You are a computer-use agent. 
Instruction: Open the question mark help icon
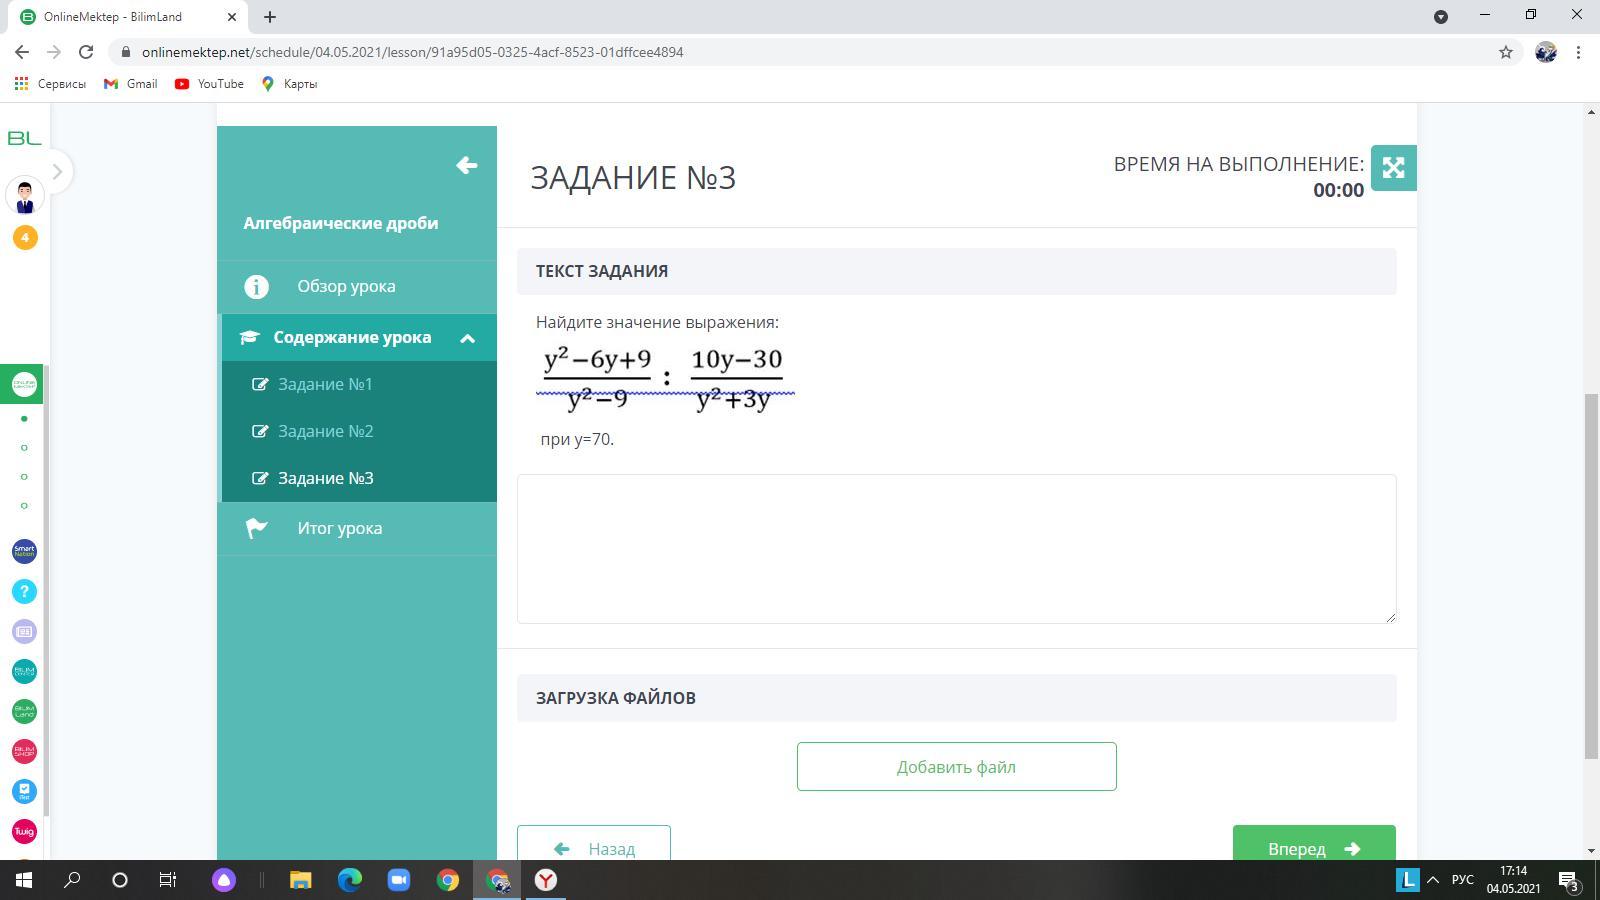tap(24, 591)
